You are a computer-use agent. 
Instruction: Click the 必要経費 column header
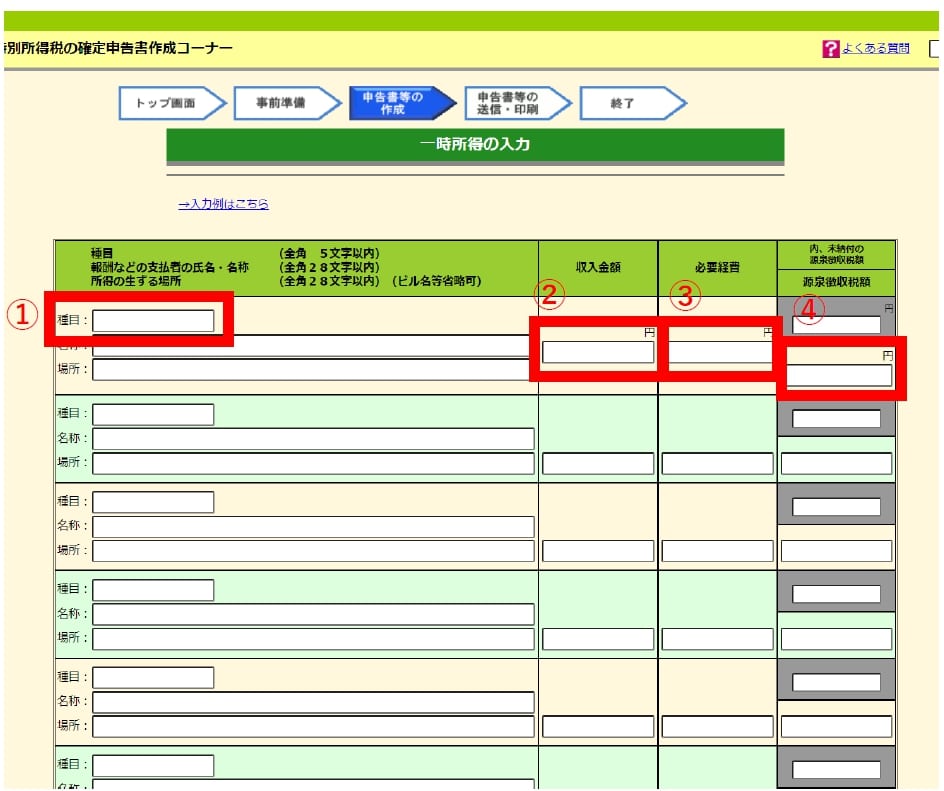coord(717,267)
